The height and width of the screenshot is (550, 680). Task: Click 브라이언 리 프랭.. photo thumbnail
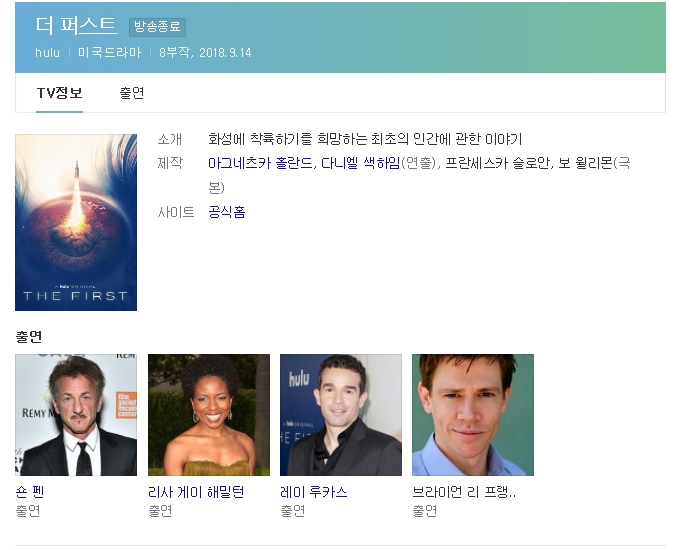pyautogui.click(x=473, y=415)
